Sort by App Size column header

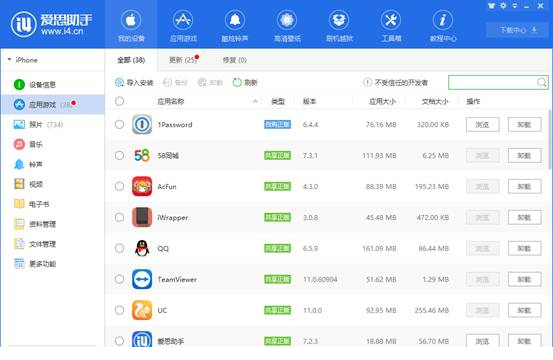click(382, 102)
